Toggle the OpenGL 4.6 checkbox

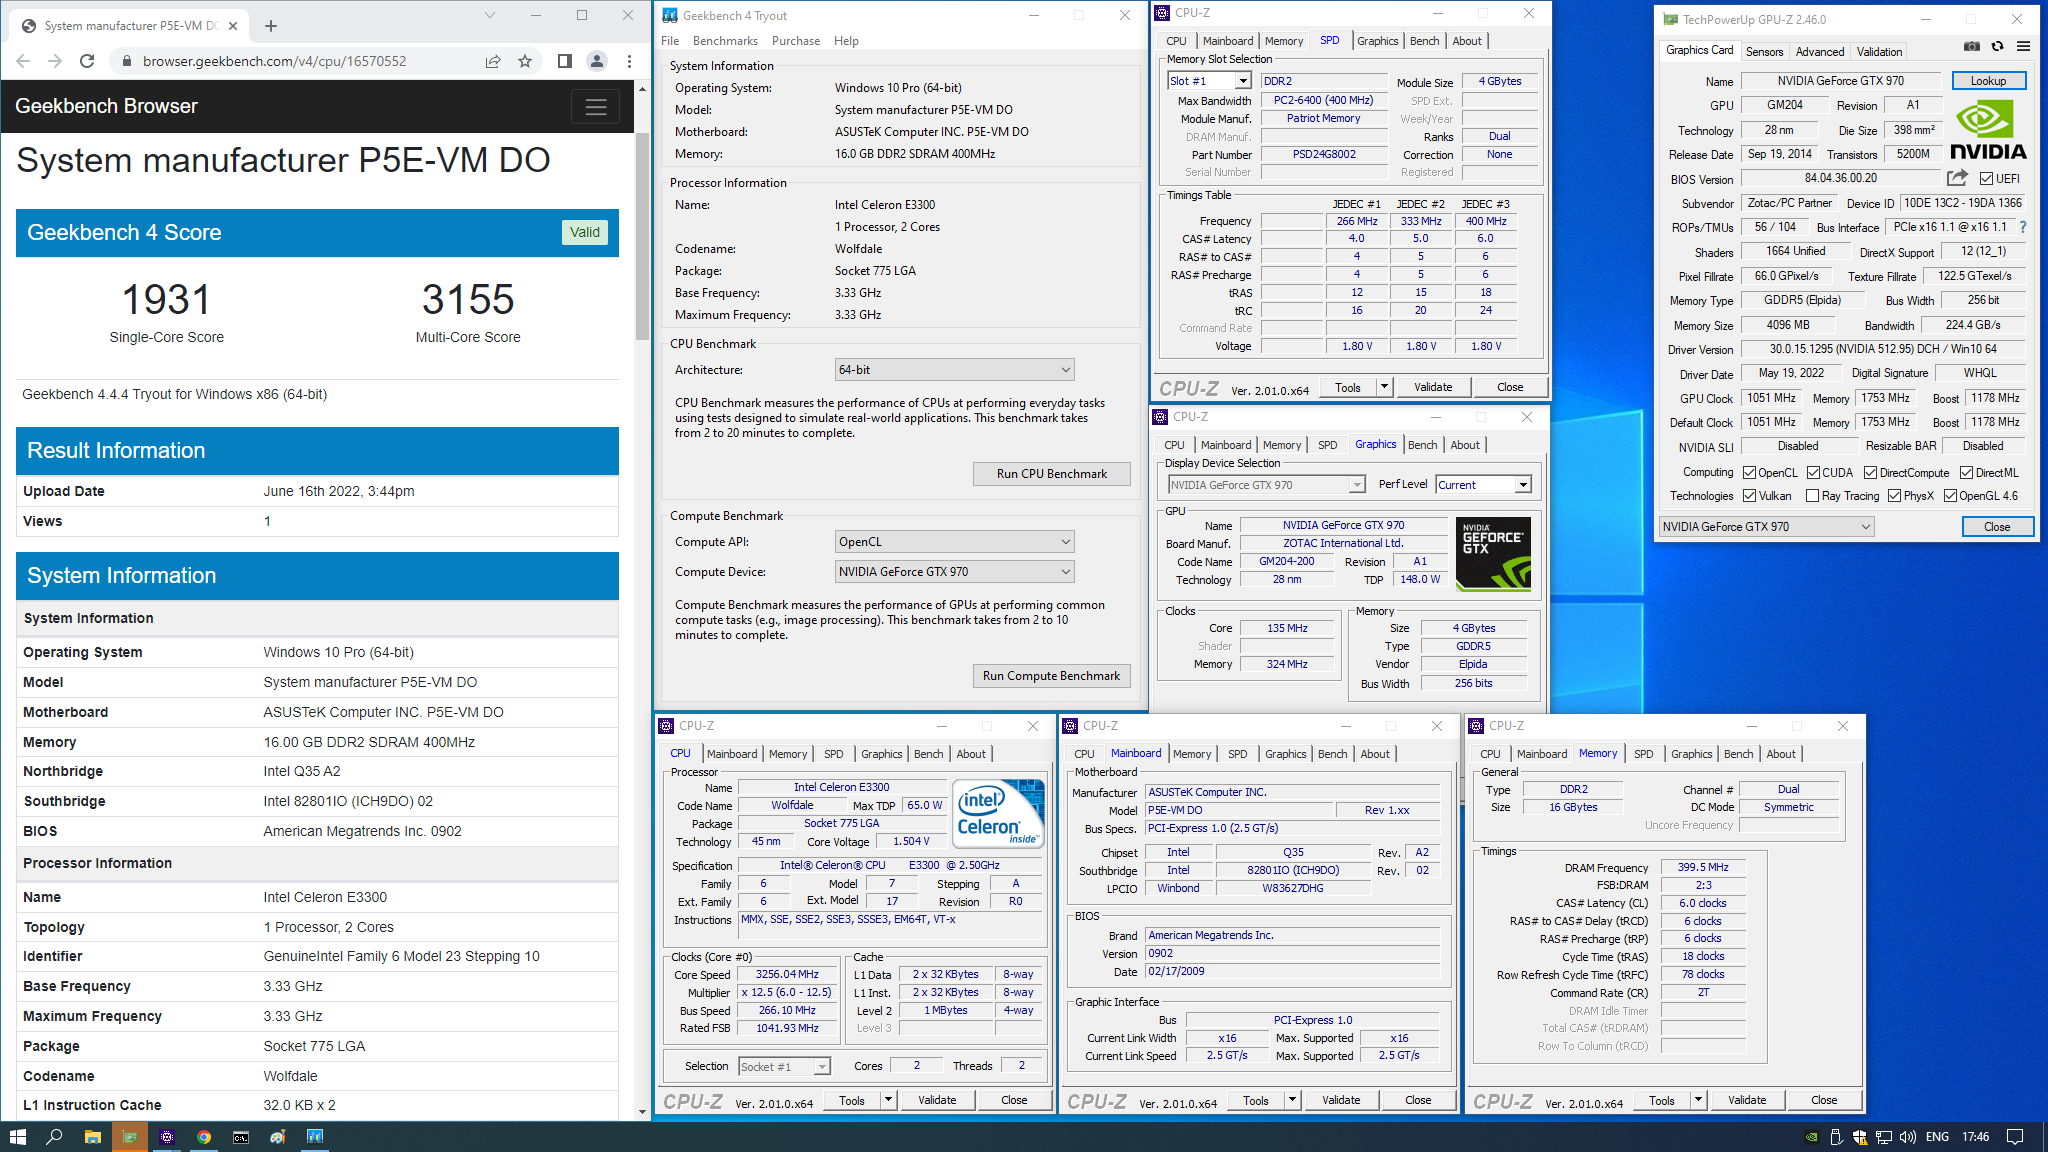click(1950, 496)
